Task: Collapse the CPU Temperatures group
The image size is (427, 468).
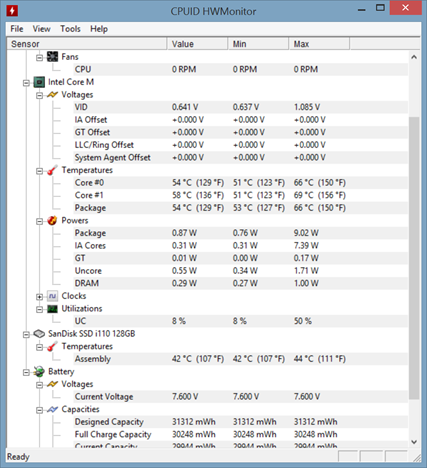Action: 39,171
